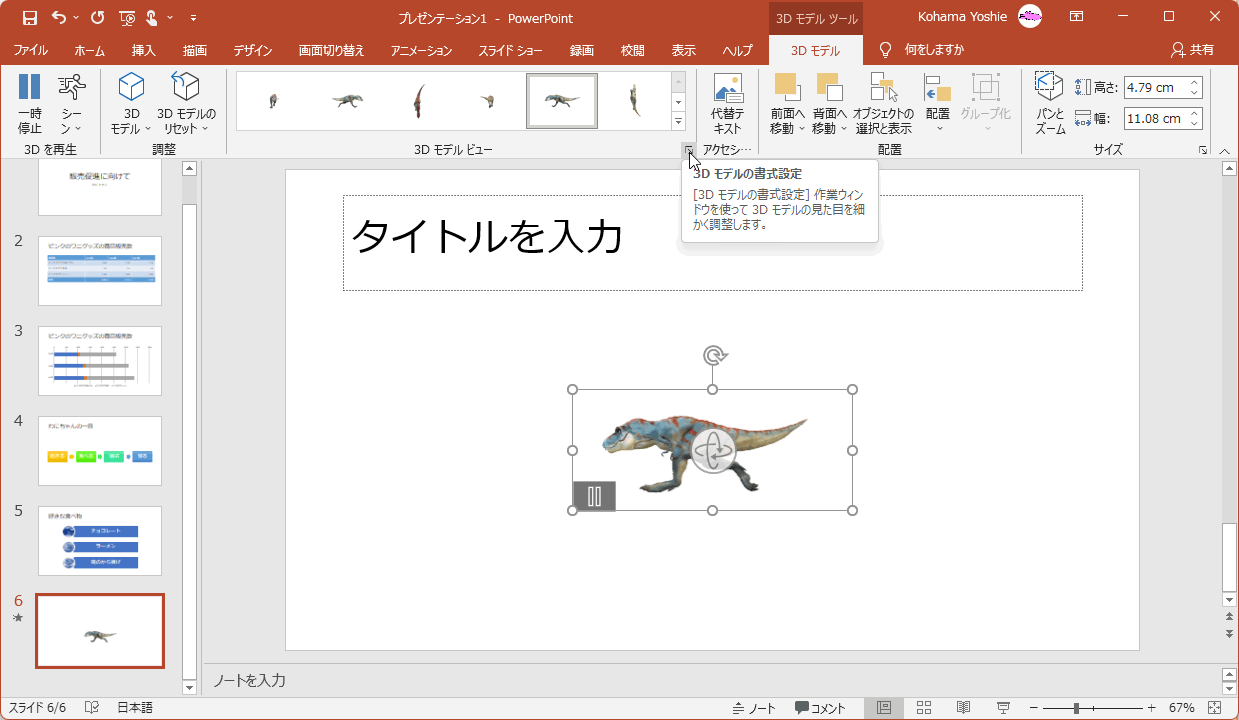Screen dimensions: 1239x720
Task: Toggle the ノート (Notes) pane
Action: point(756,707)
